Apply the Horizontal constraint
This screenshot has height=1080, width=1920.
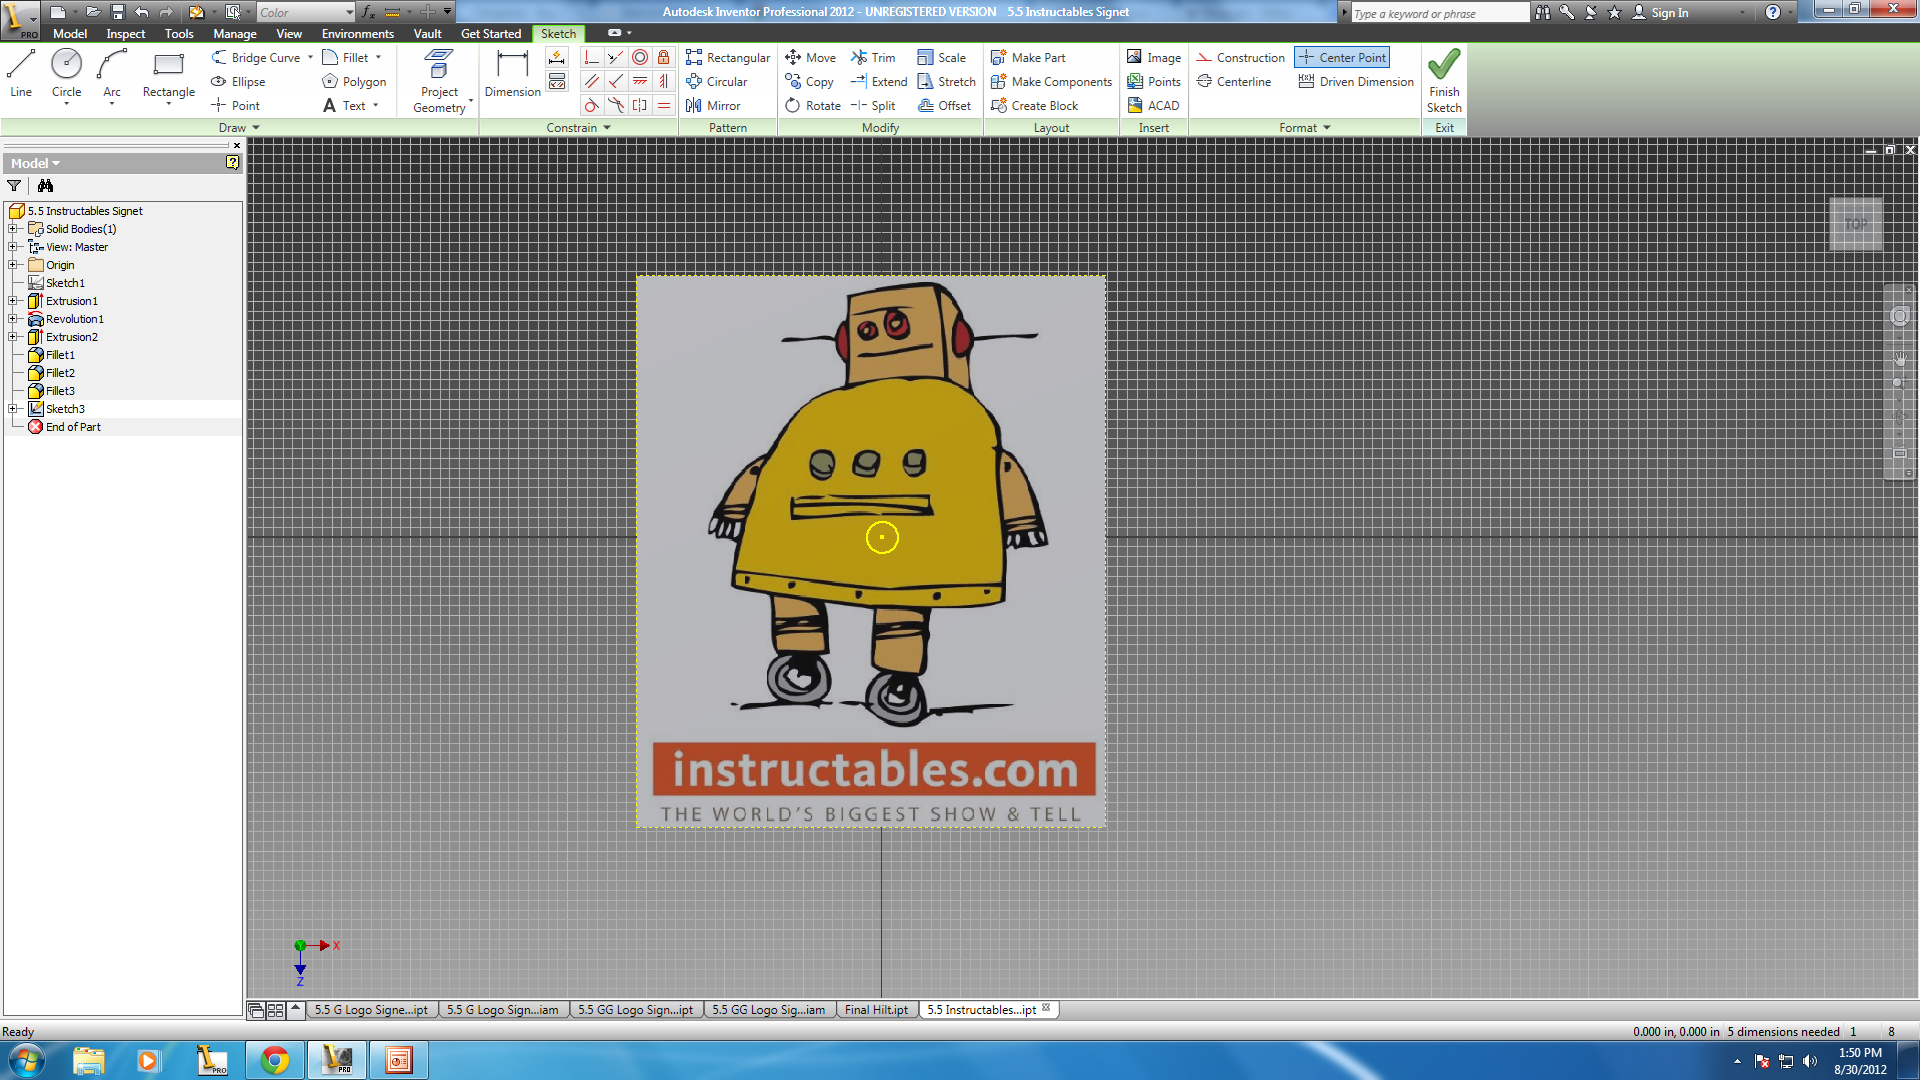[640, 82]
